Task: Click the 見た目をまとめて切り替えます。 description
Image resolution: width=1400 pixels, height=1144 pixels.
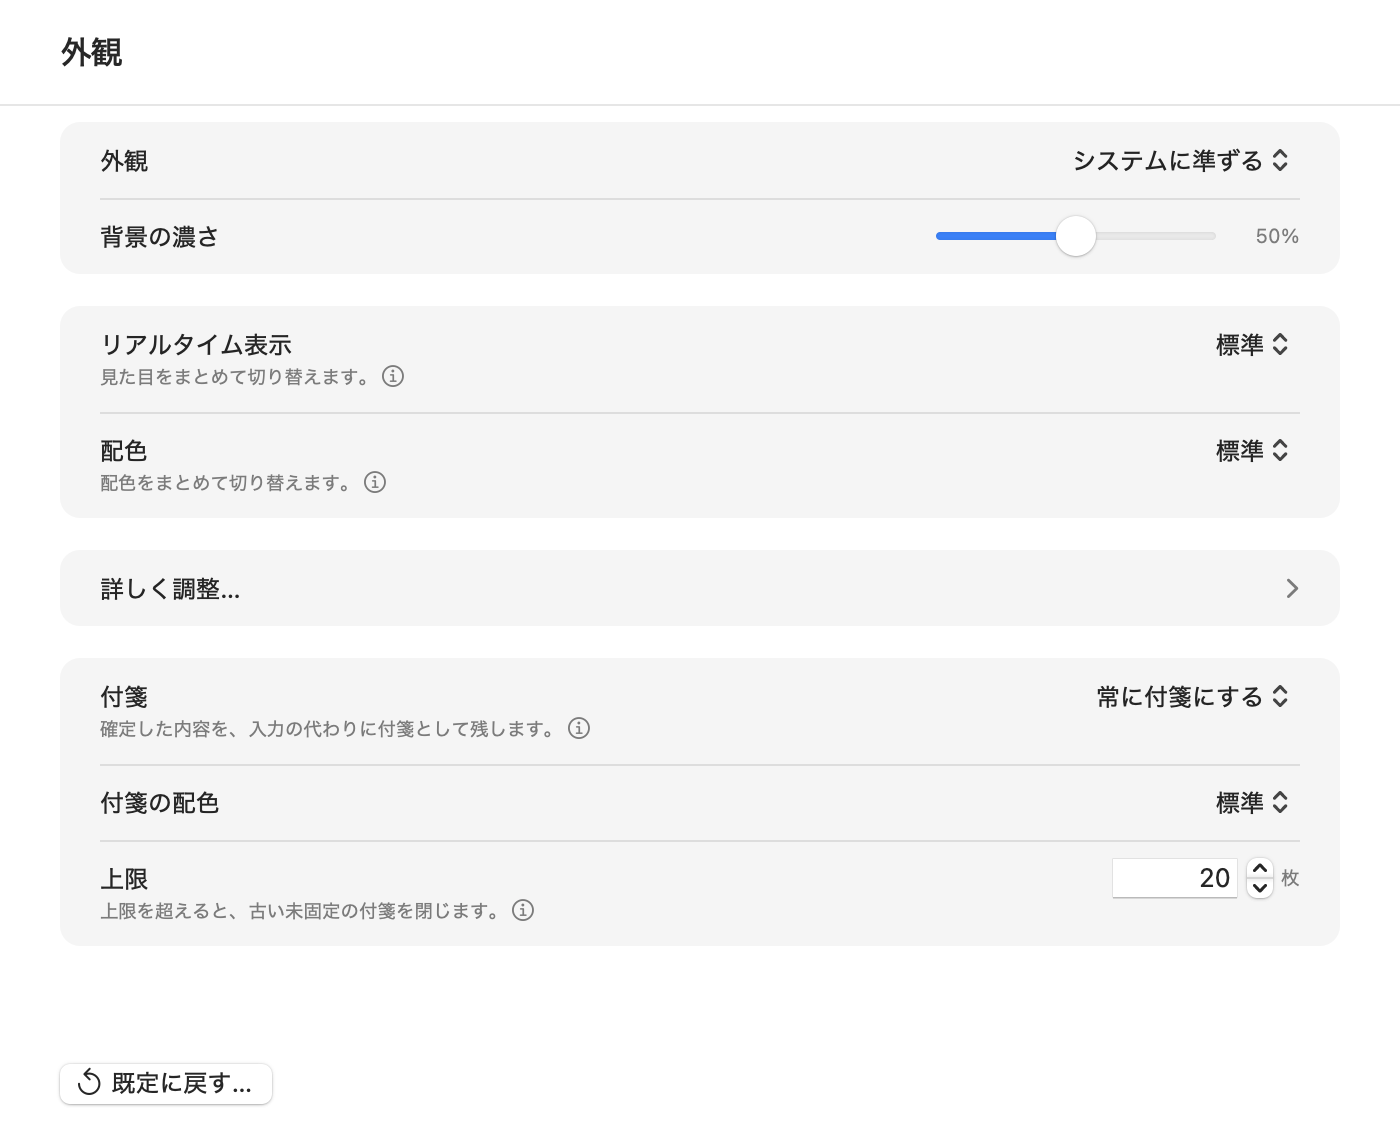Action: 236,378
